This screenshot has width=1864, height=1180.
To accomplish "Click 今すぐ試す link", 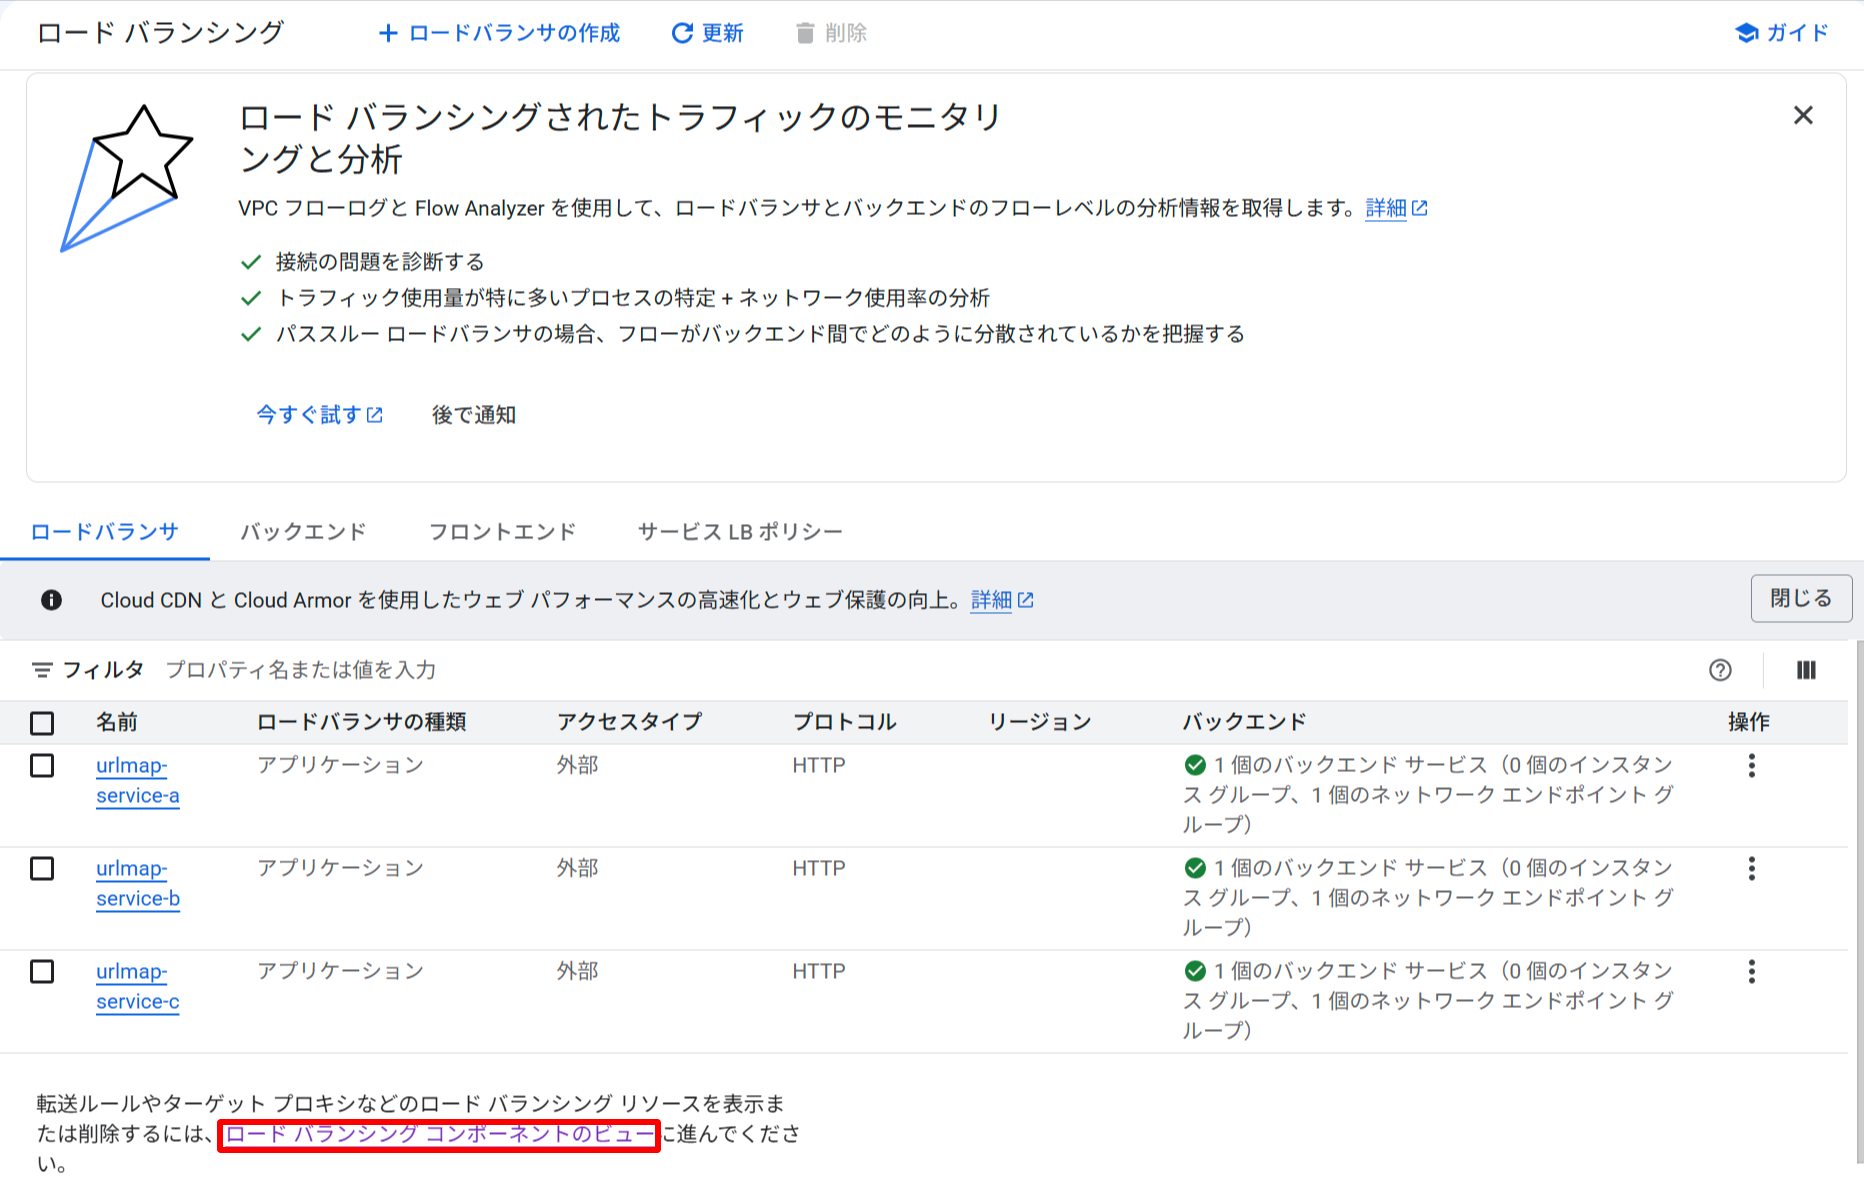I will pyautogui.click(x=320, y=414).
